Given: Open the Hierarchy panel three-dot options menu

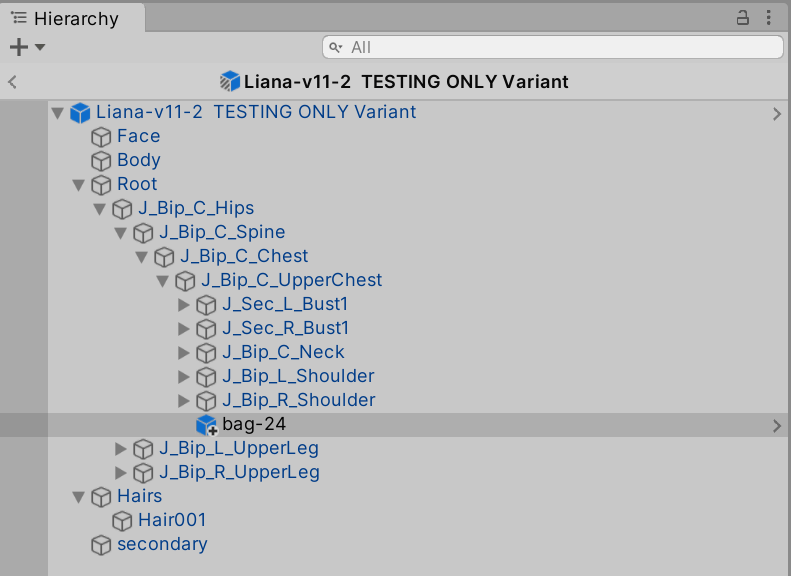Looking at the screenshot, I should [x=769, y=17].
